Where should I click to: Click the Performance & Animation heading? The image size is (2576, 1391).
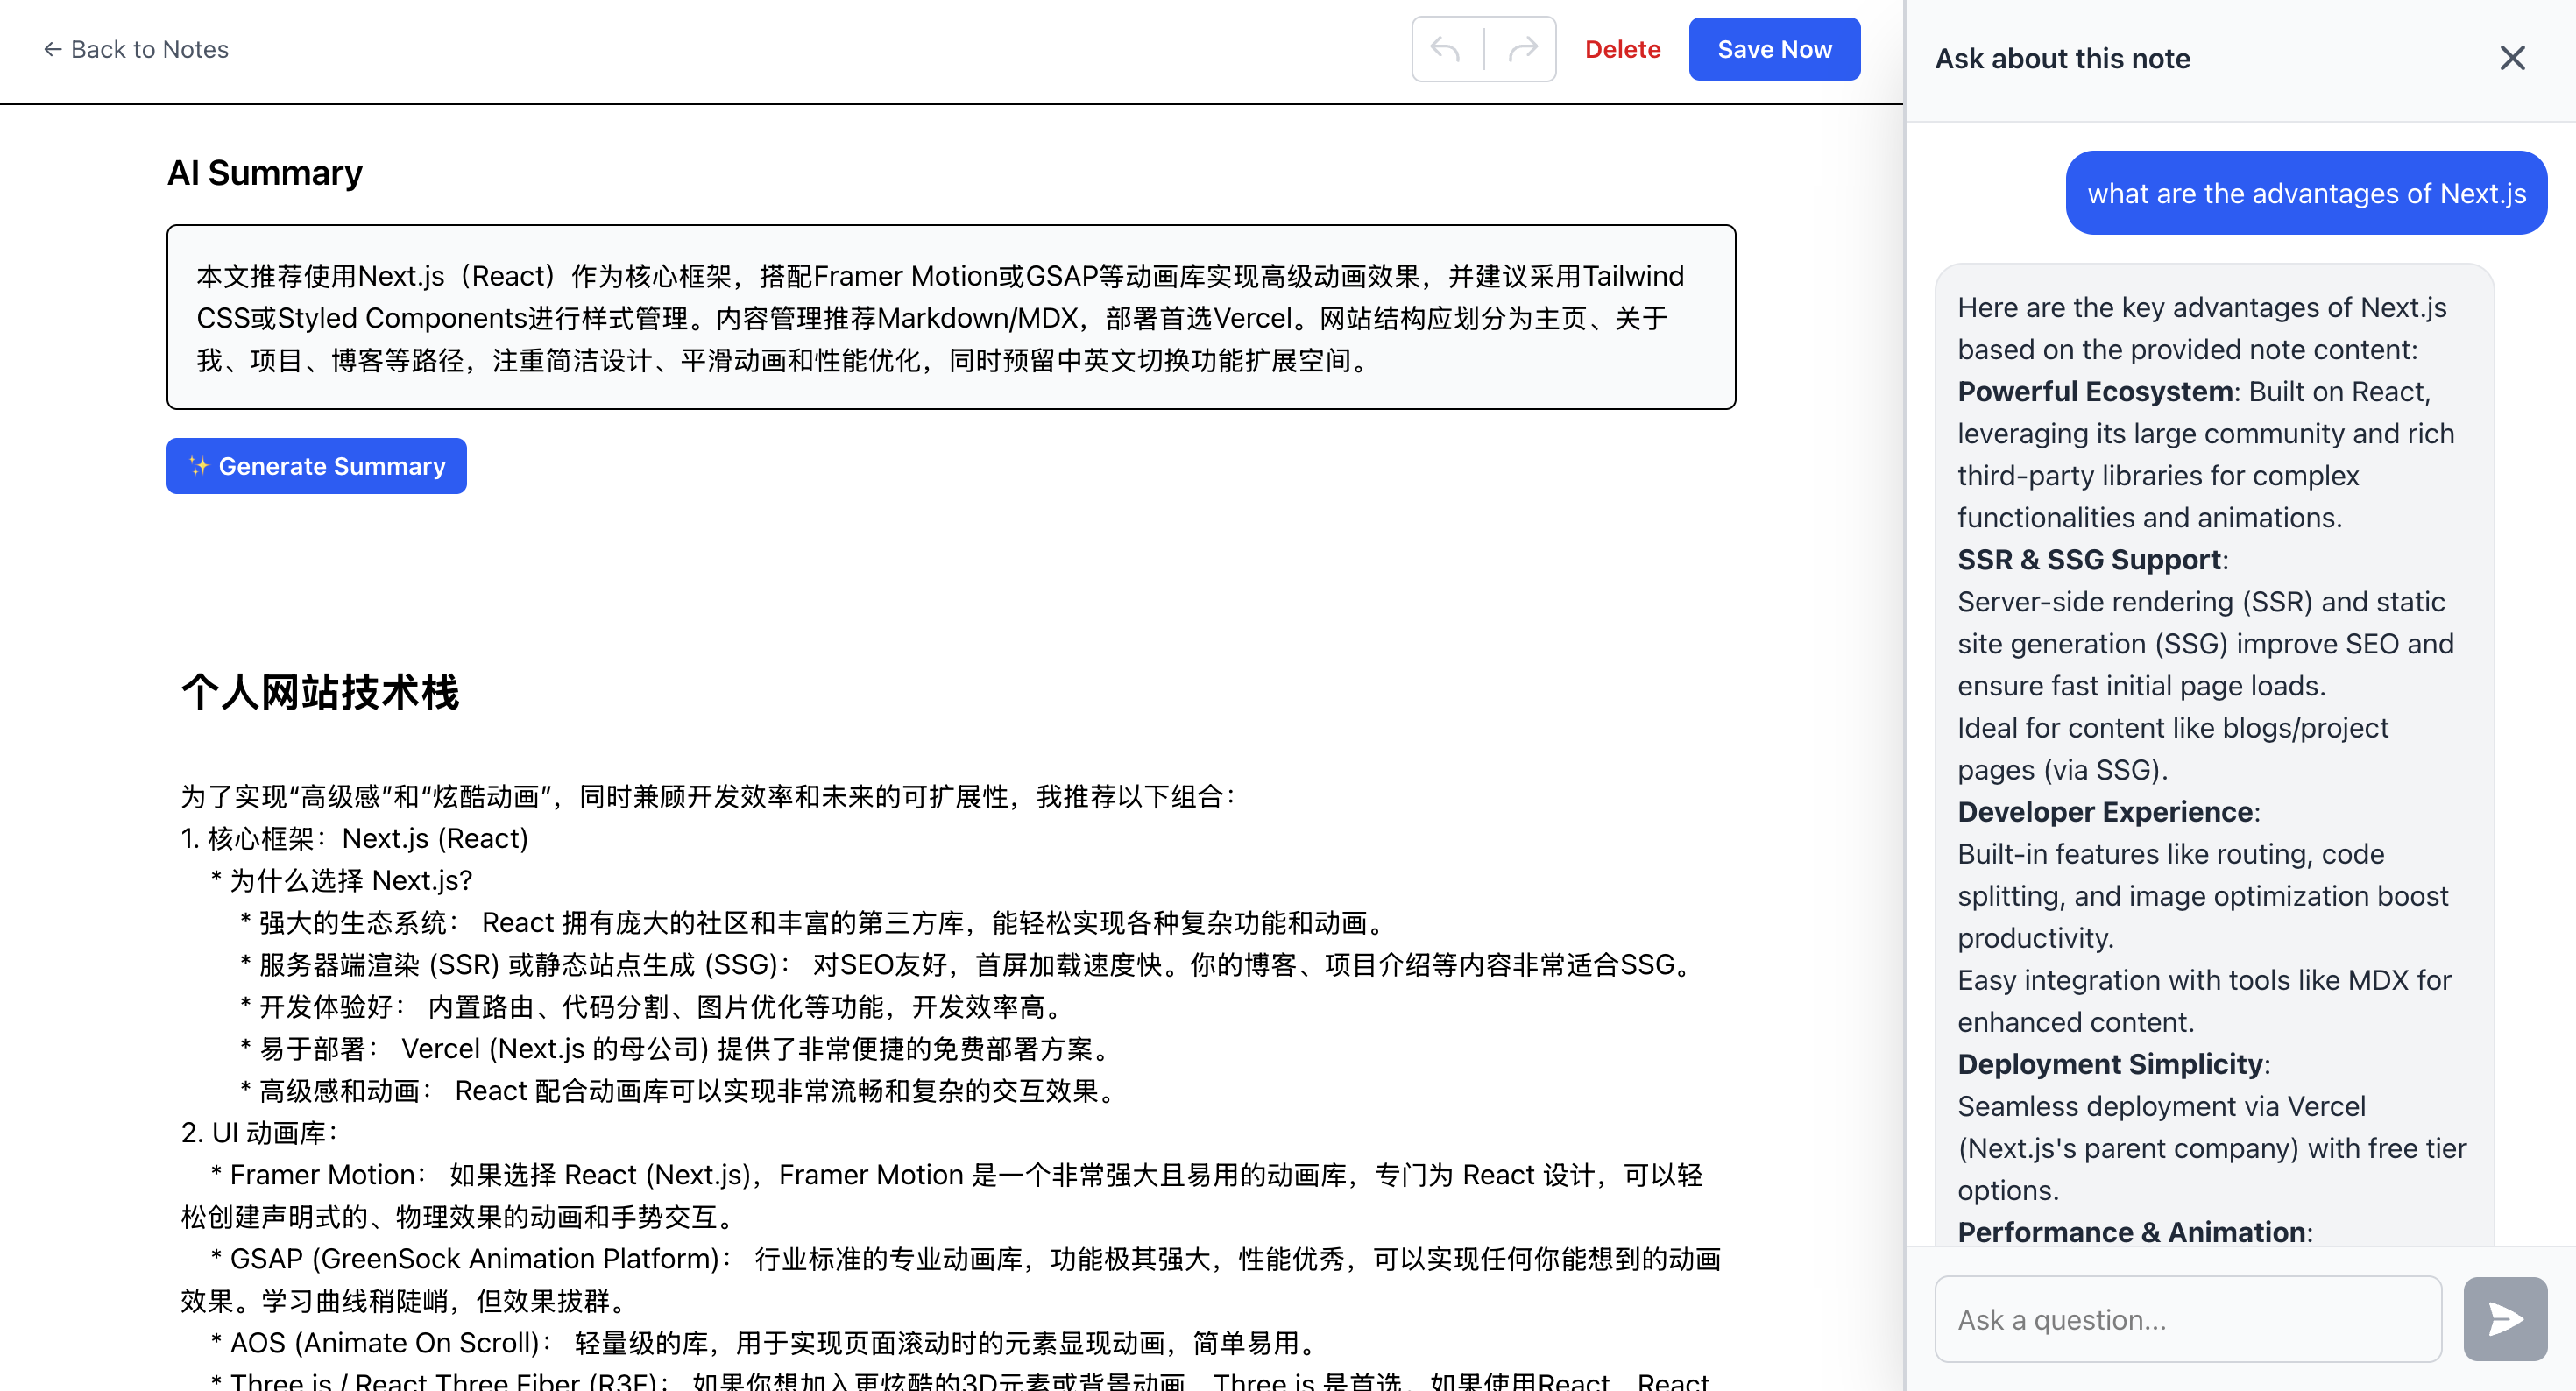(x=2131, y=1231)
